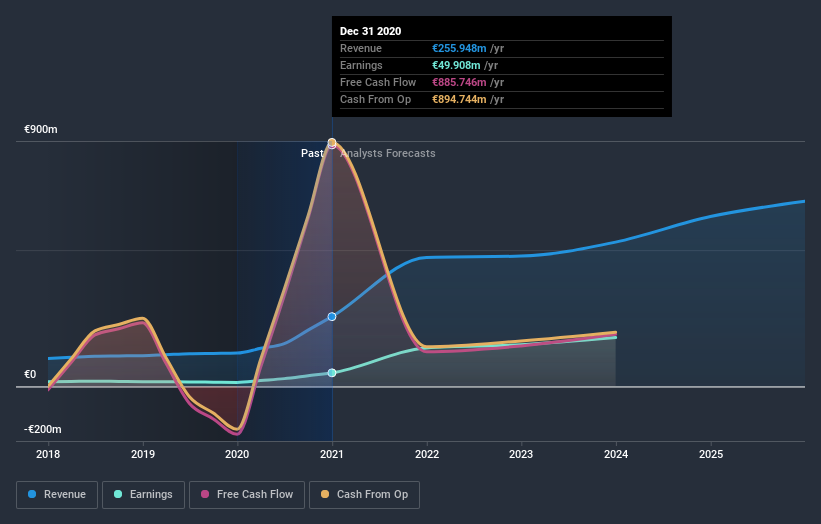This screenshot has height=524, width=821.
Task: Click the orange Cash From Op point at peak
Action: point(332,142)
